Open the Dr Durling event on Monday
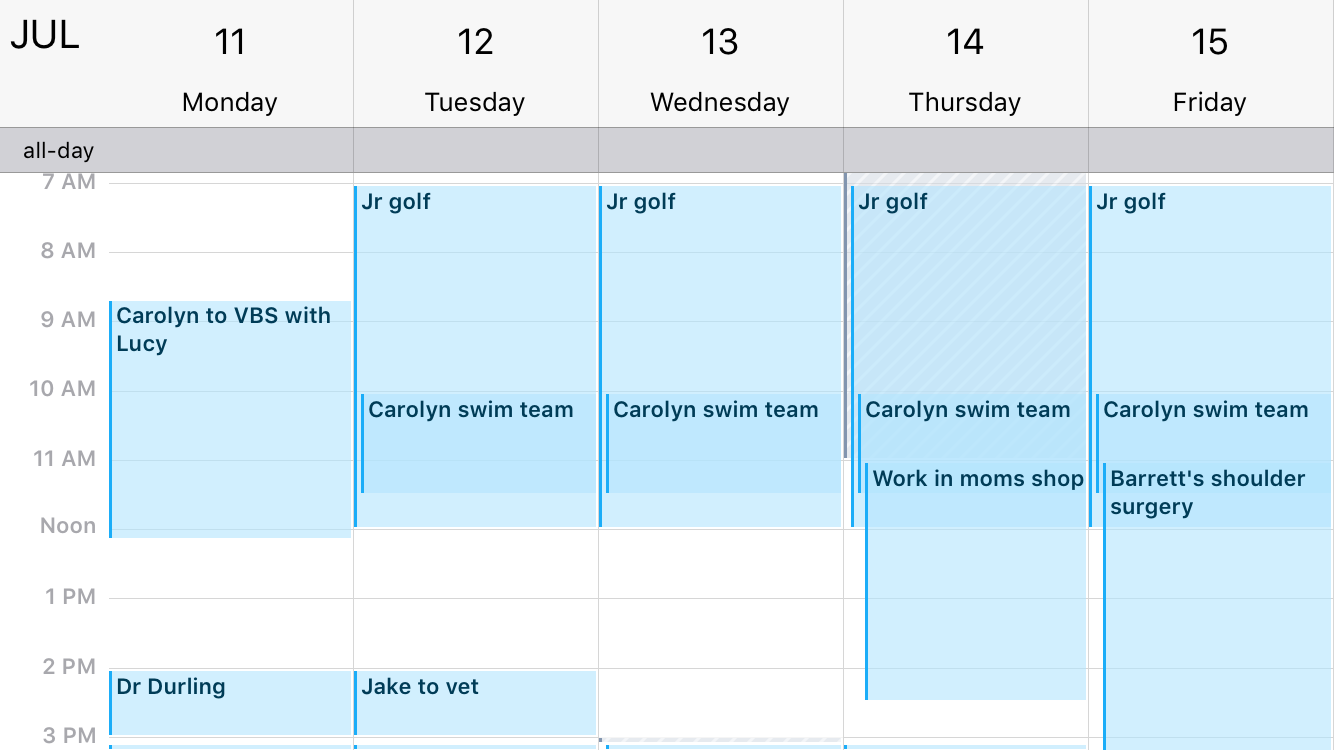The height and width of the screenshot is (750, 1334). [x=230, y=703]
